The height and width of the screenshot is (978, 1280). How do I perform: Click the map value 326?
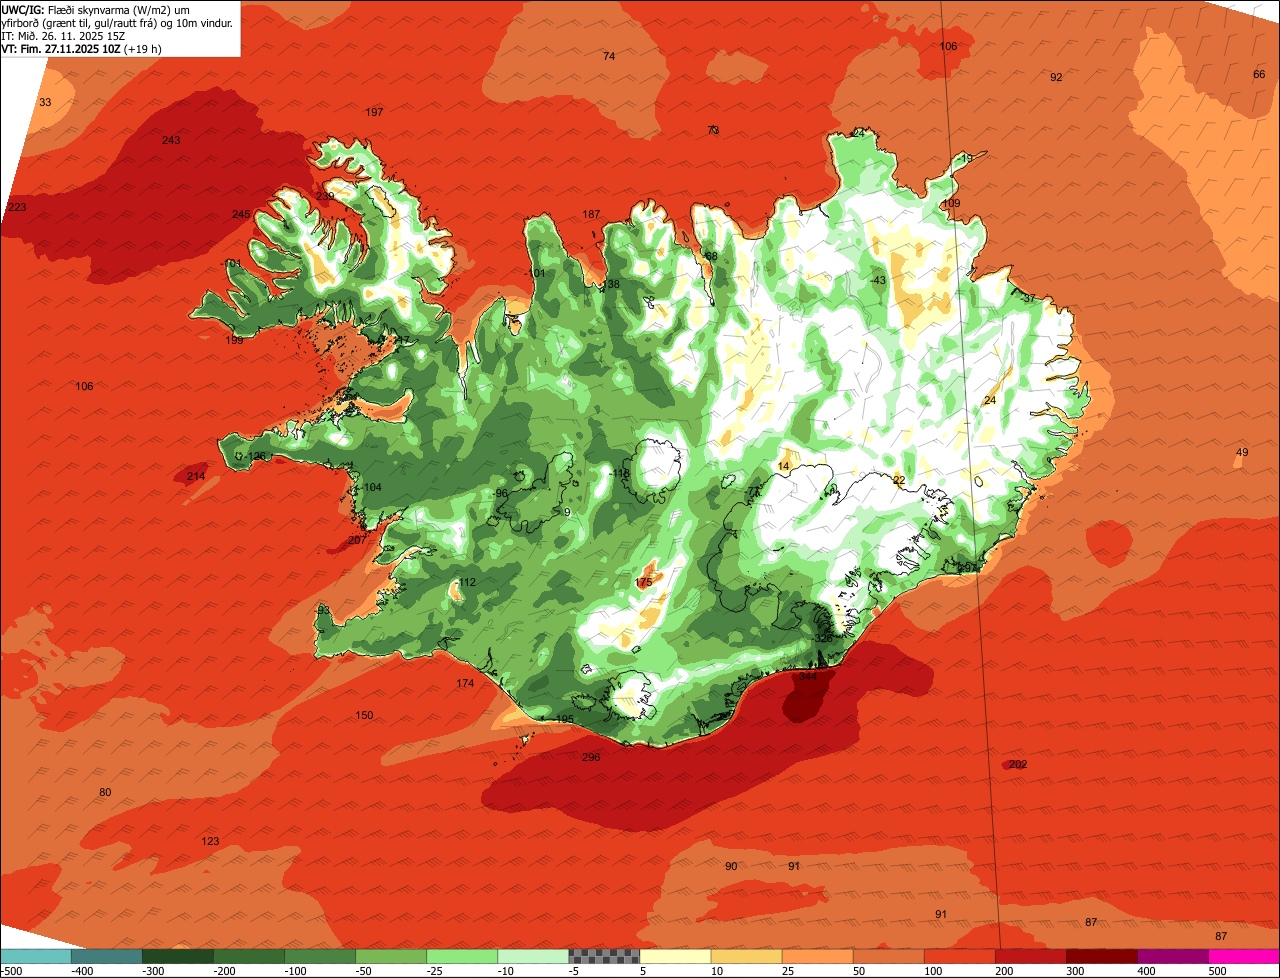pyautogui.click(x=823, y=638)
